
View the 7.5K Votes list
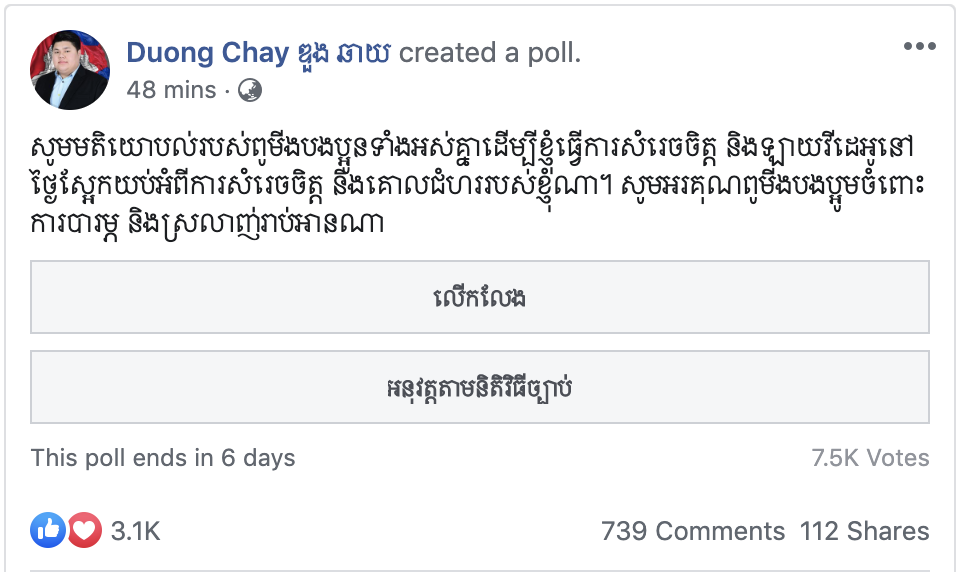[x=870, y=458]
